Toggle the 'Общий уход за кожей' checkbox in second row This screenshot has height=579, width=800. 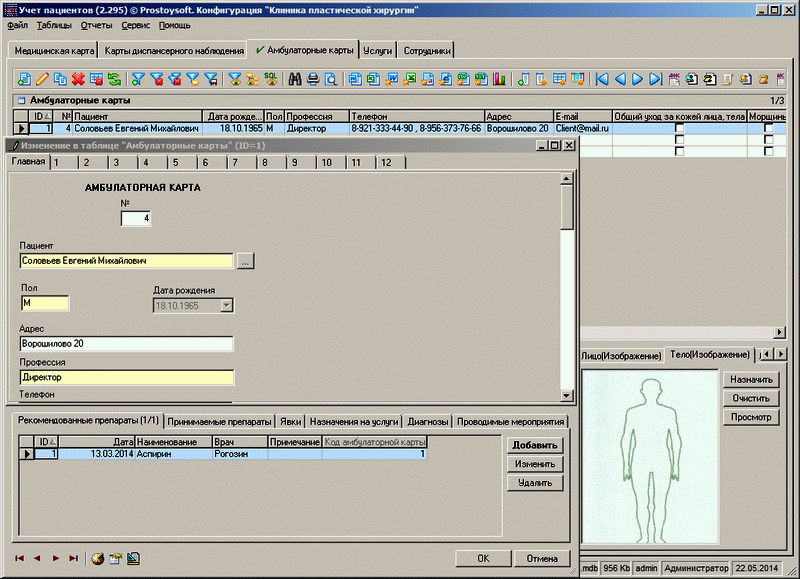(x=680, y=141)
